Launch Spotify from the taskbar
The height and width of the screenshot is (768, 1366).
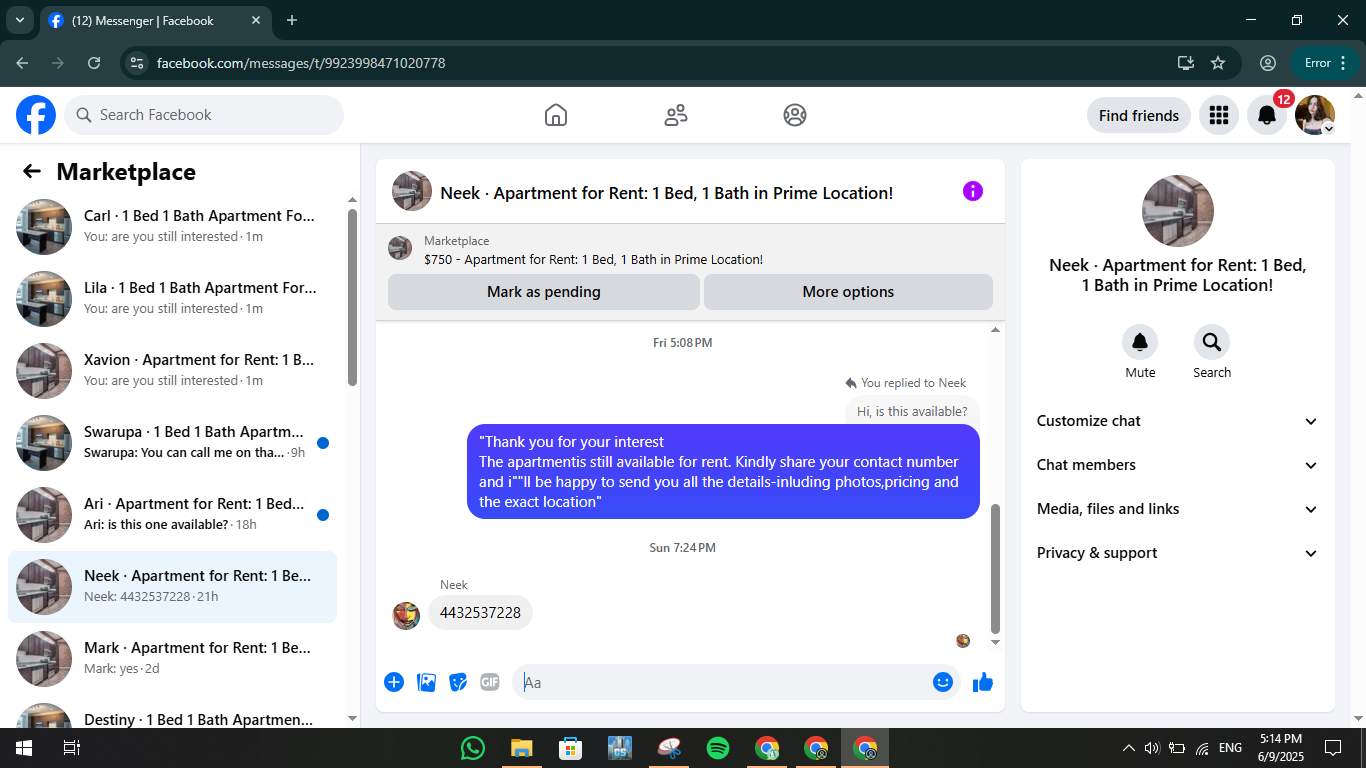[718, 748]
